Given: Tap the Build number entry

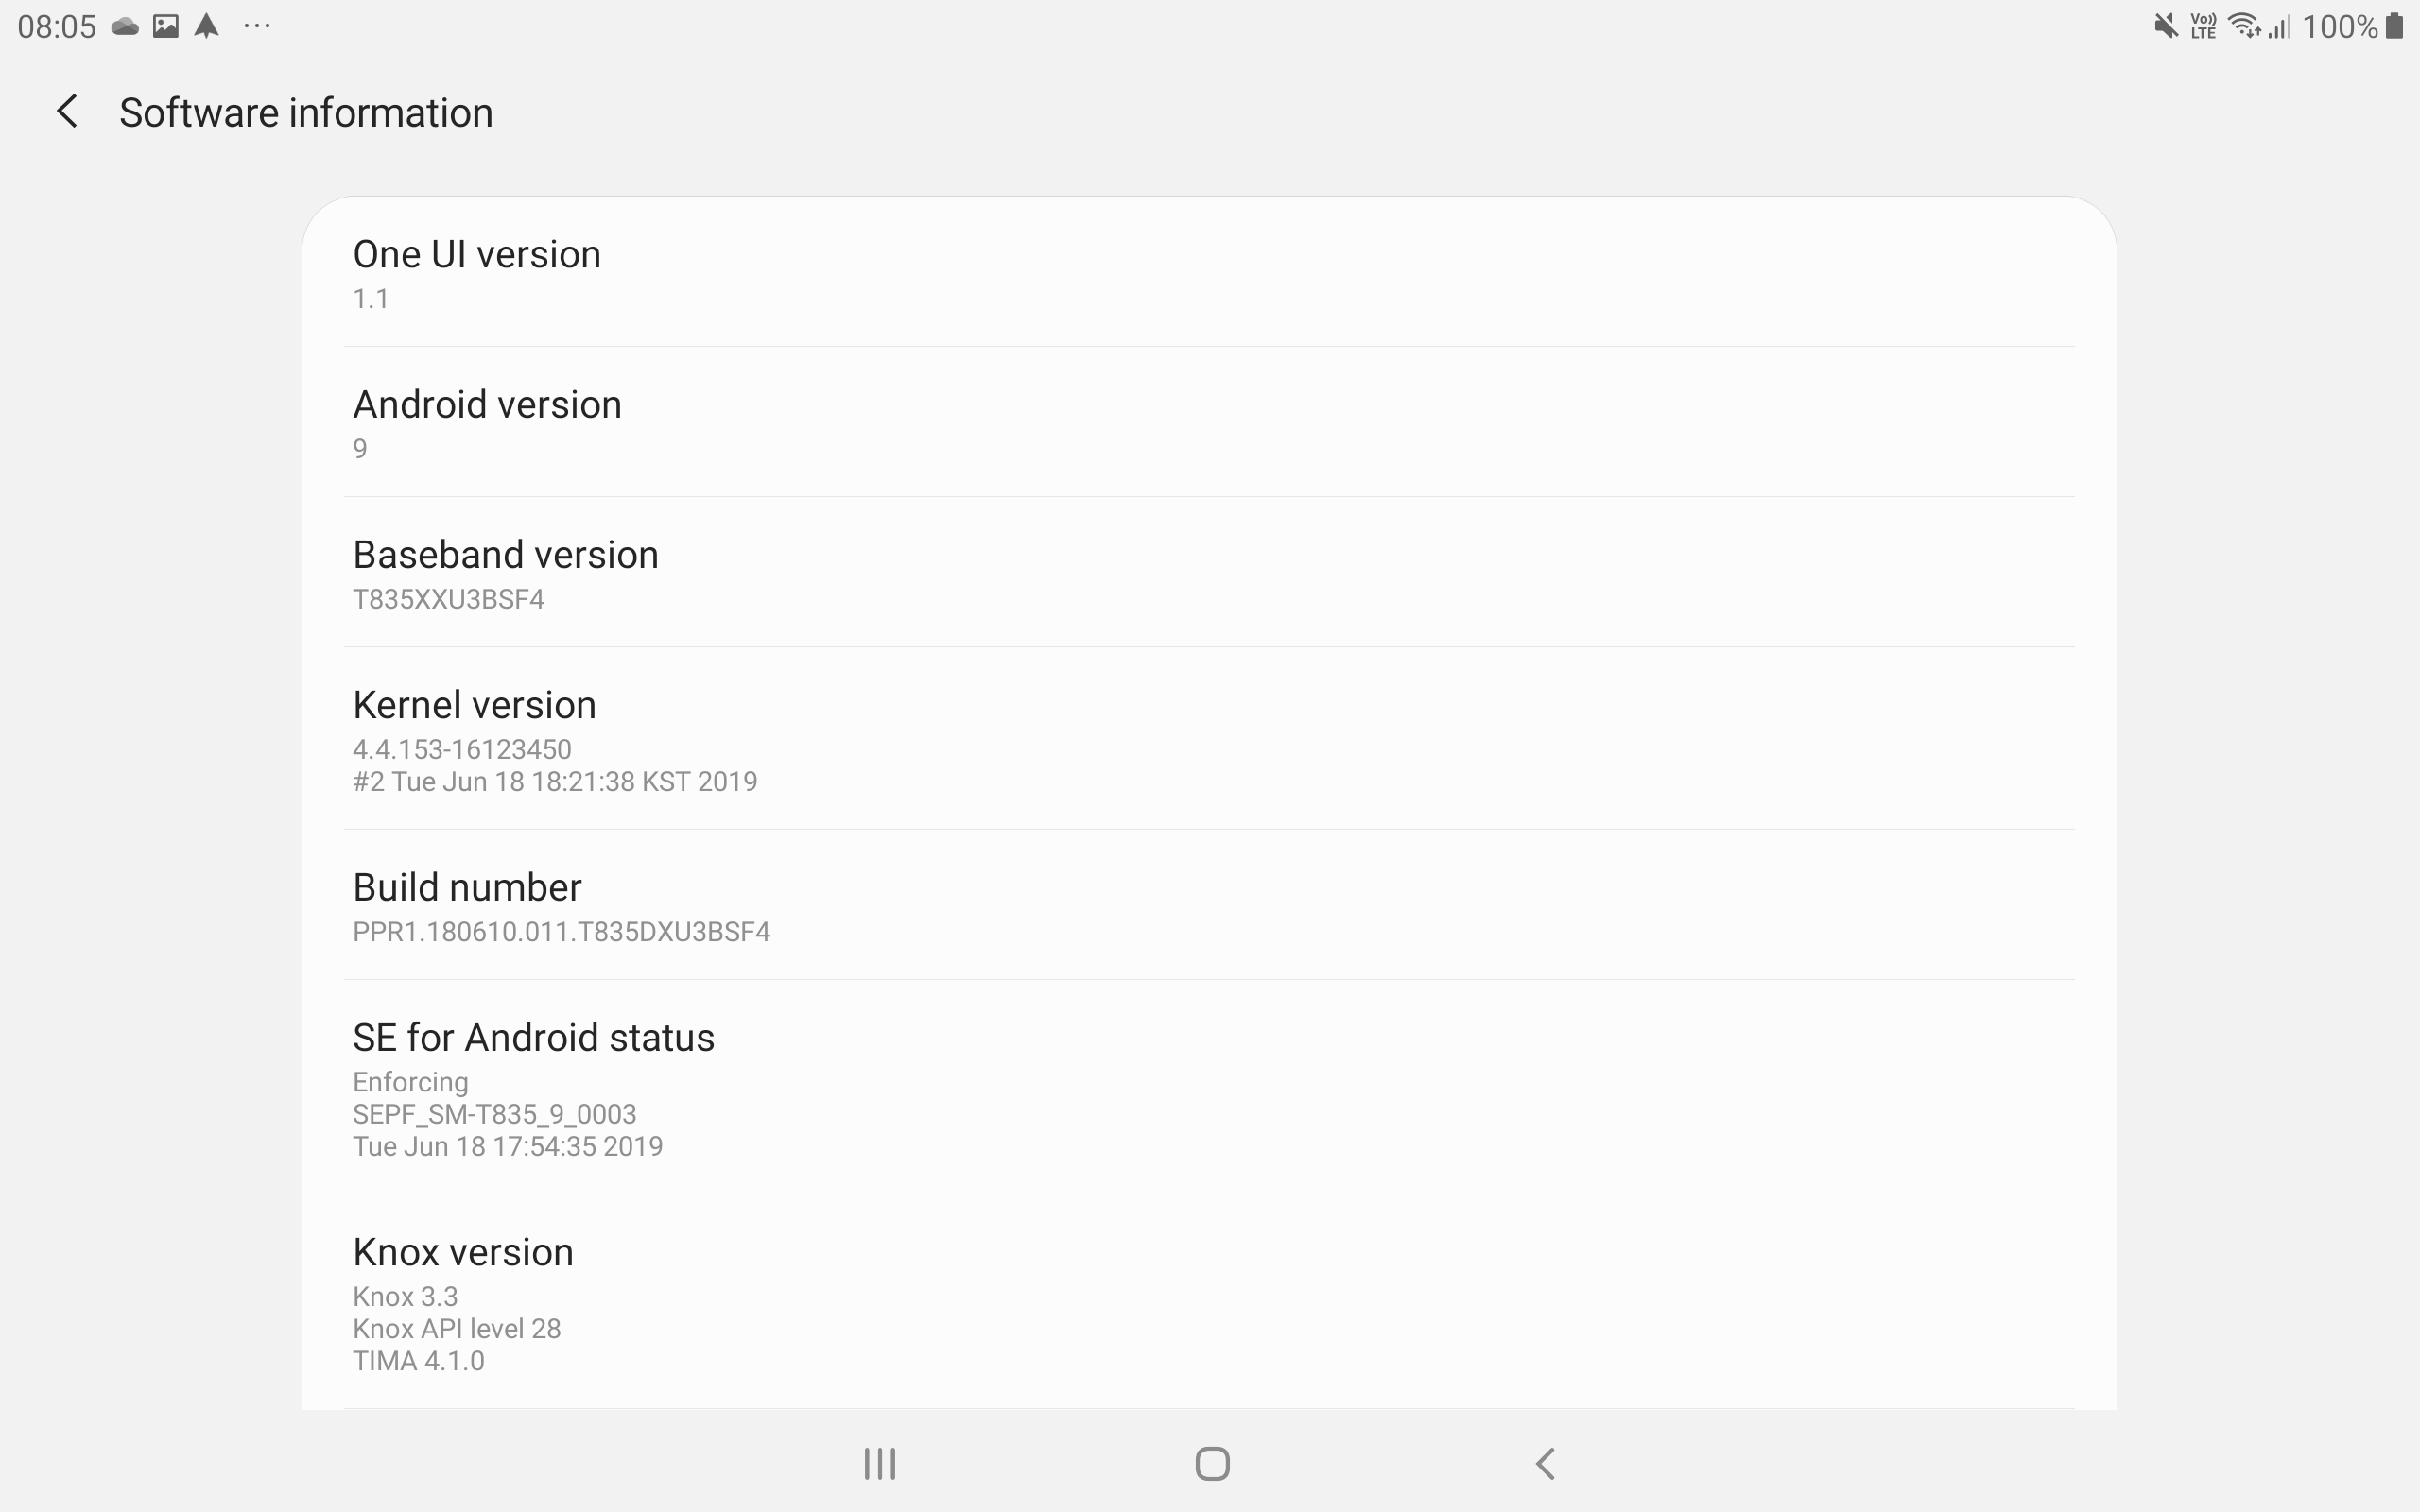Looking at the screenshot, I should coord(1209,904).
